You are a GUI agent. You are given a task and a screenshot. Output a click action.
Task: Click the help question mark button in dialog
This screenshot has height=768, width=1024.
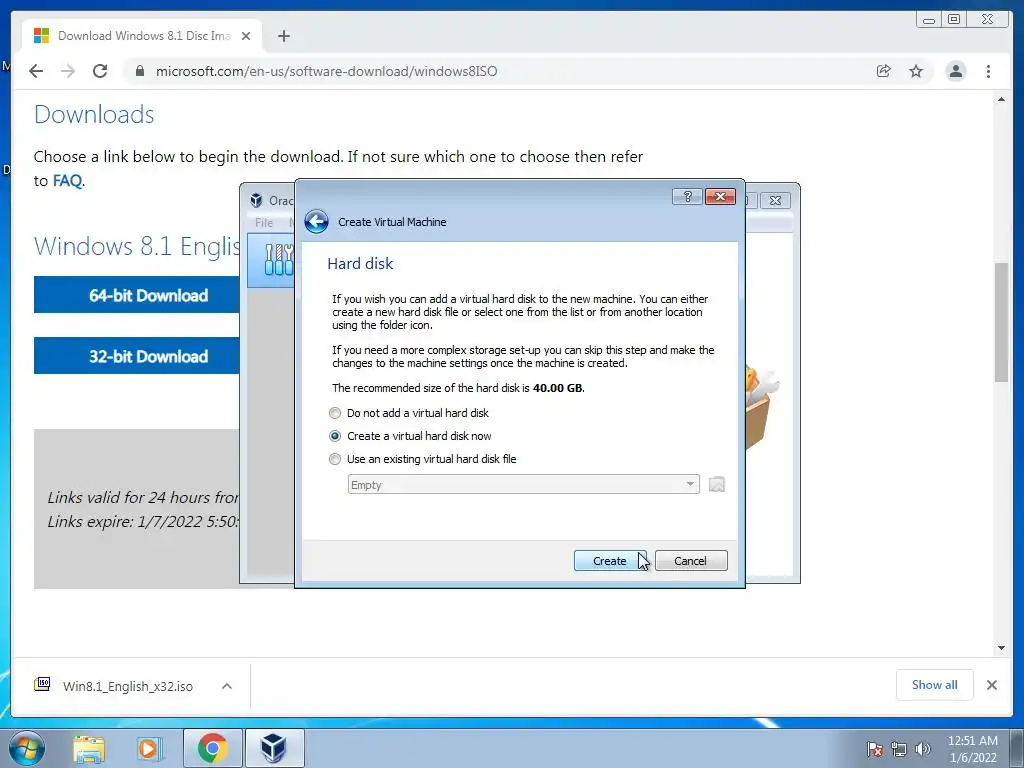687,197
